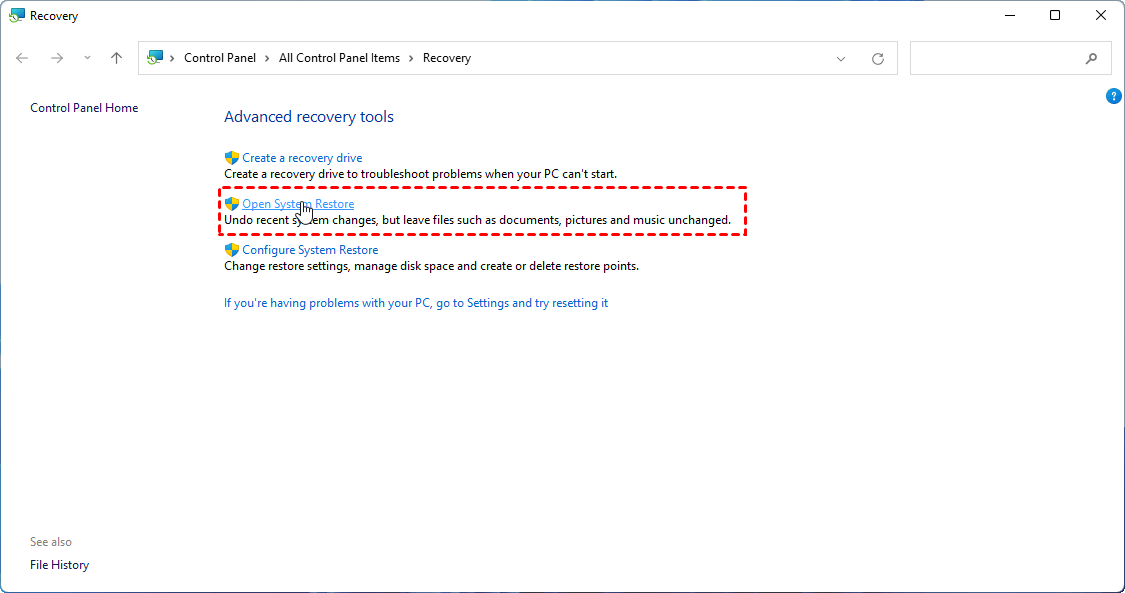Focus the Control Panel search box
The width and height of the screenshot is (1125, 593).
pos(995,59)
